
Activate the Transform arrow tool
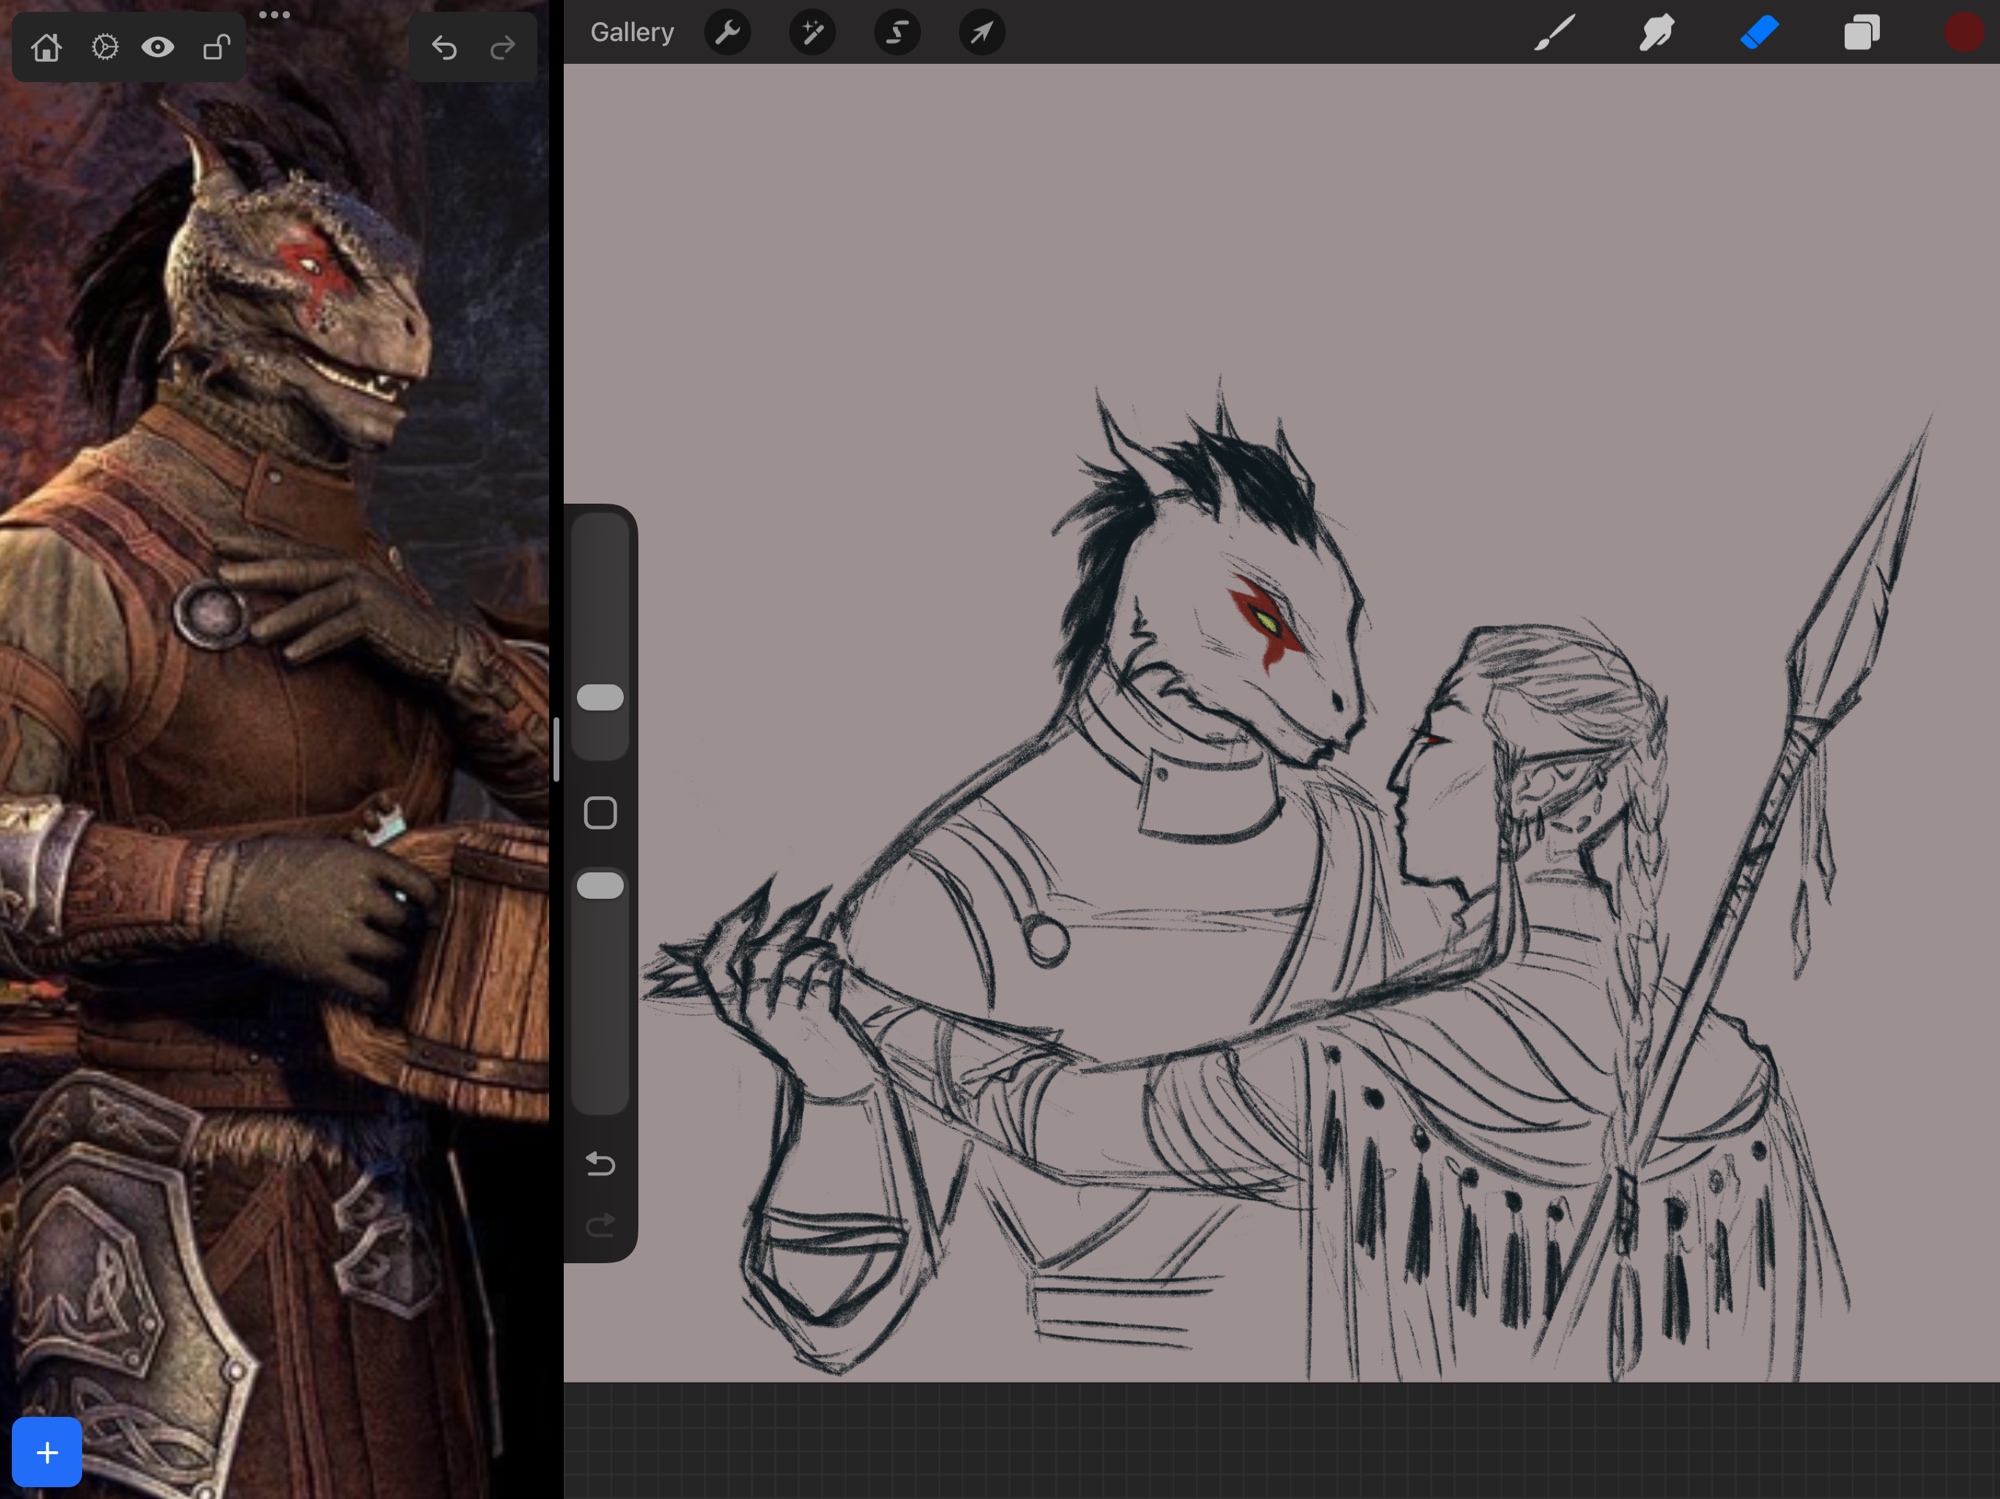coord(982,33)
